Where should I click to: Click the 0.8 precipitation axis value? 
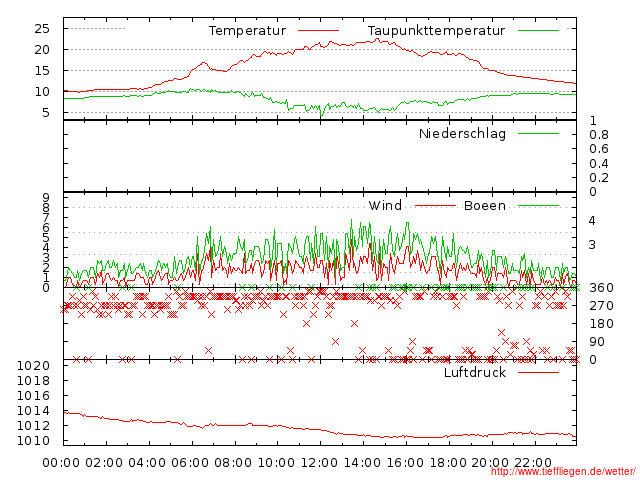click(x=599, y=135)
